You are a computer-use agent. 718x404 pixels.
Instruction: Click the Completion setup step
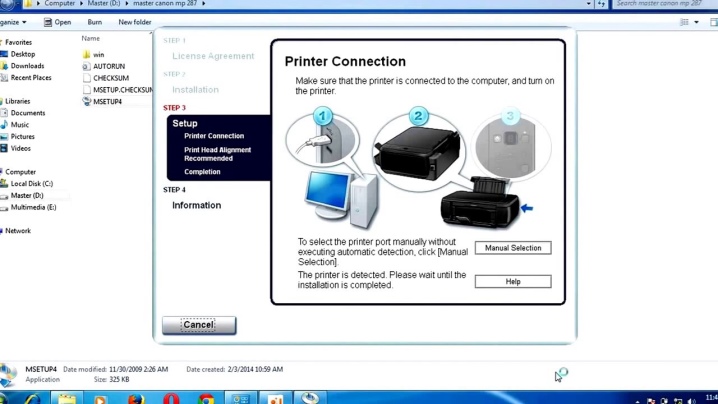point(202,172)
